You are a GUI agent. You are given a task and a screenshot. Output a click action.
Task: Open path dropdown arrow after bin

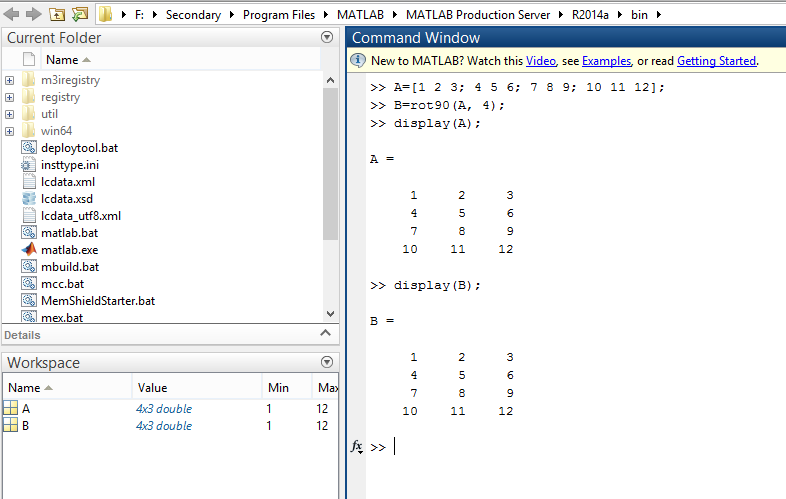click(659, 15)
